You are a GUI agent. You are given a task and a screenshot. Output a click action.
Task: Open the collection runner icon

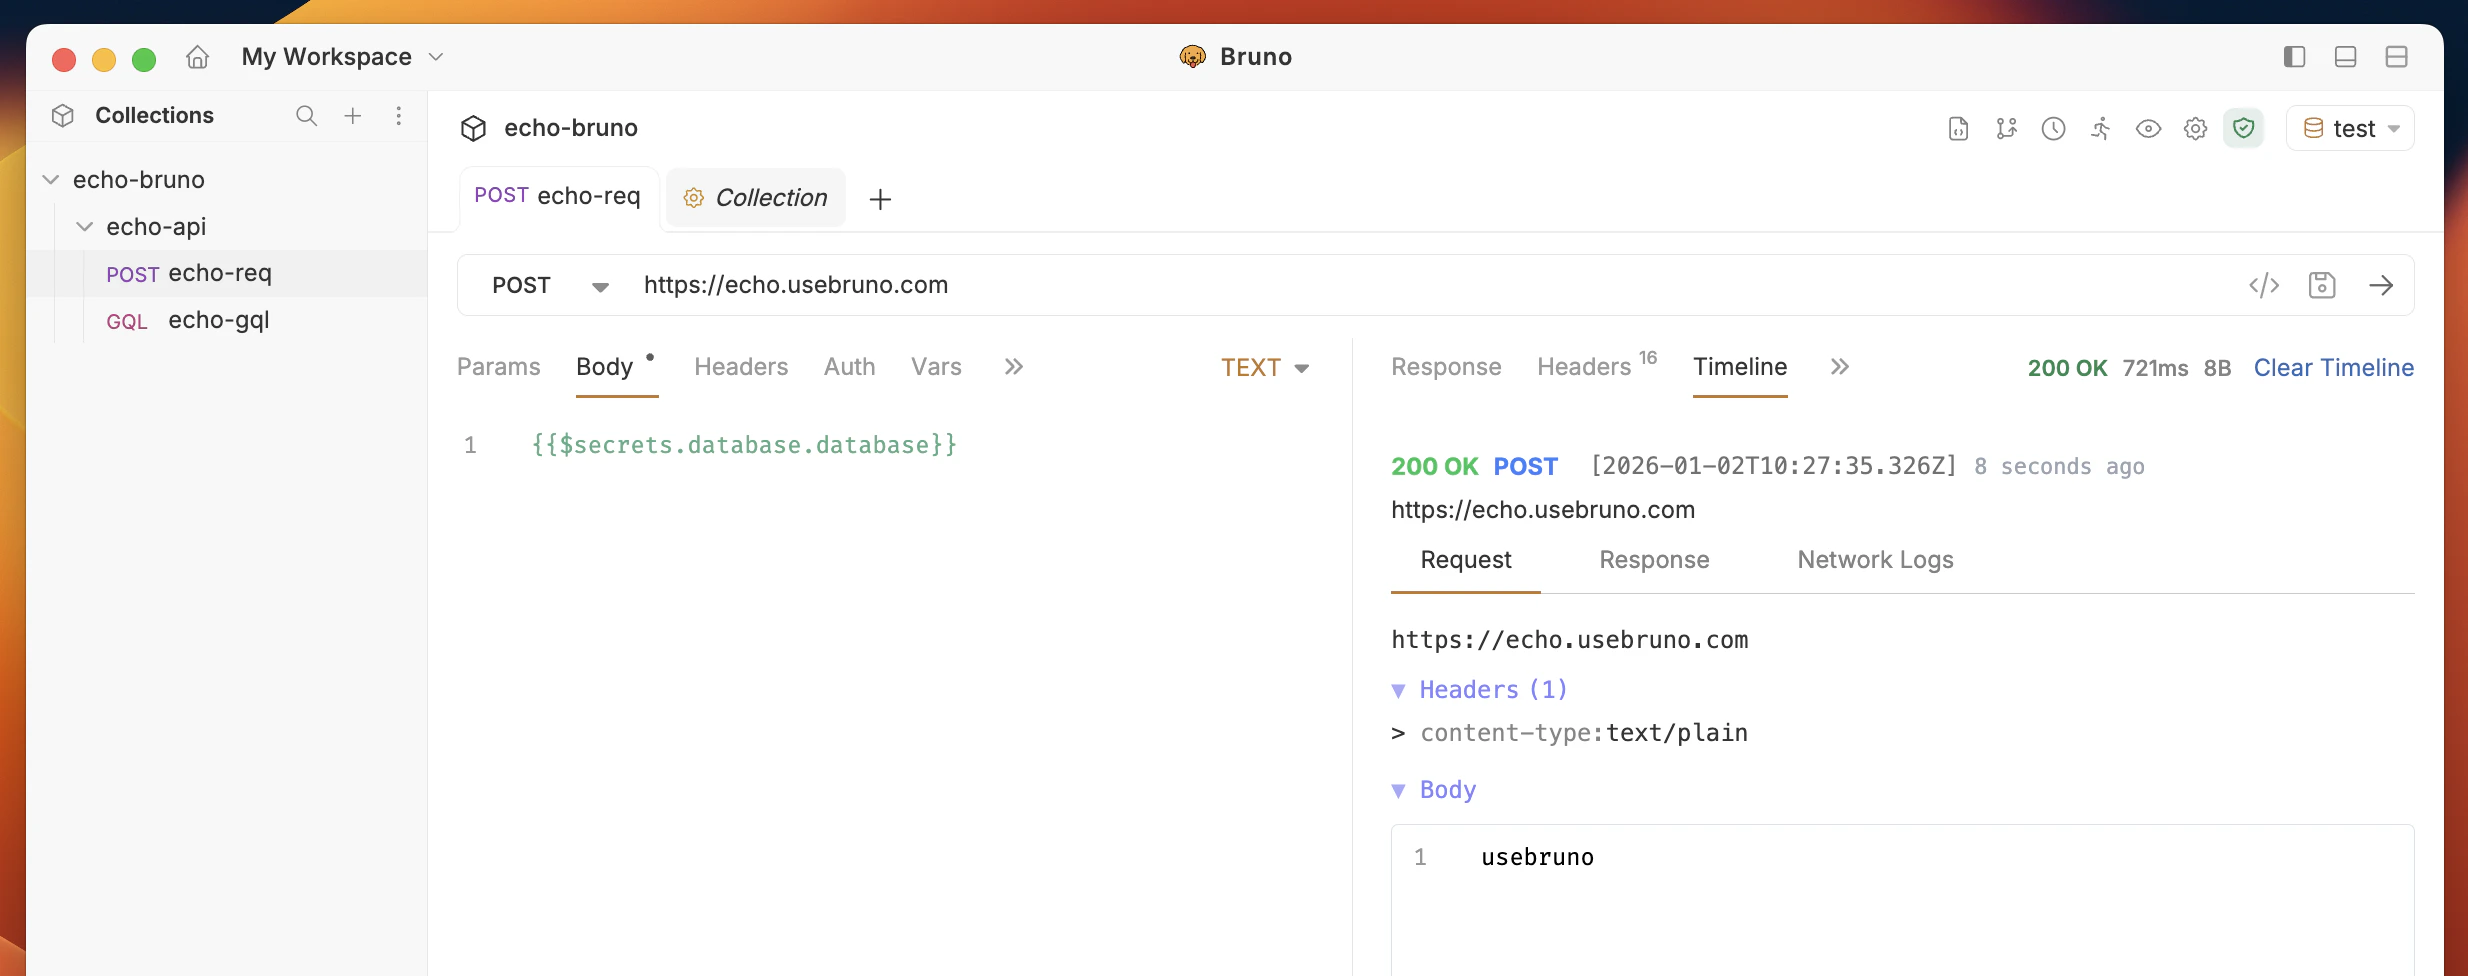2101,128
